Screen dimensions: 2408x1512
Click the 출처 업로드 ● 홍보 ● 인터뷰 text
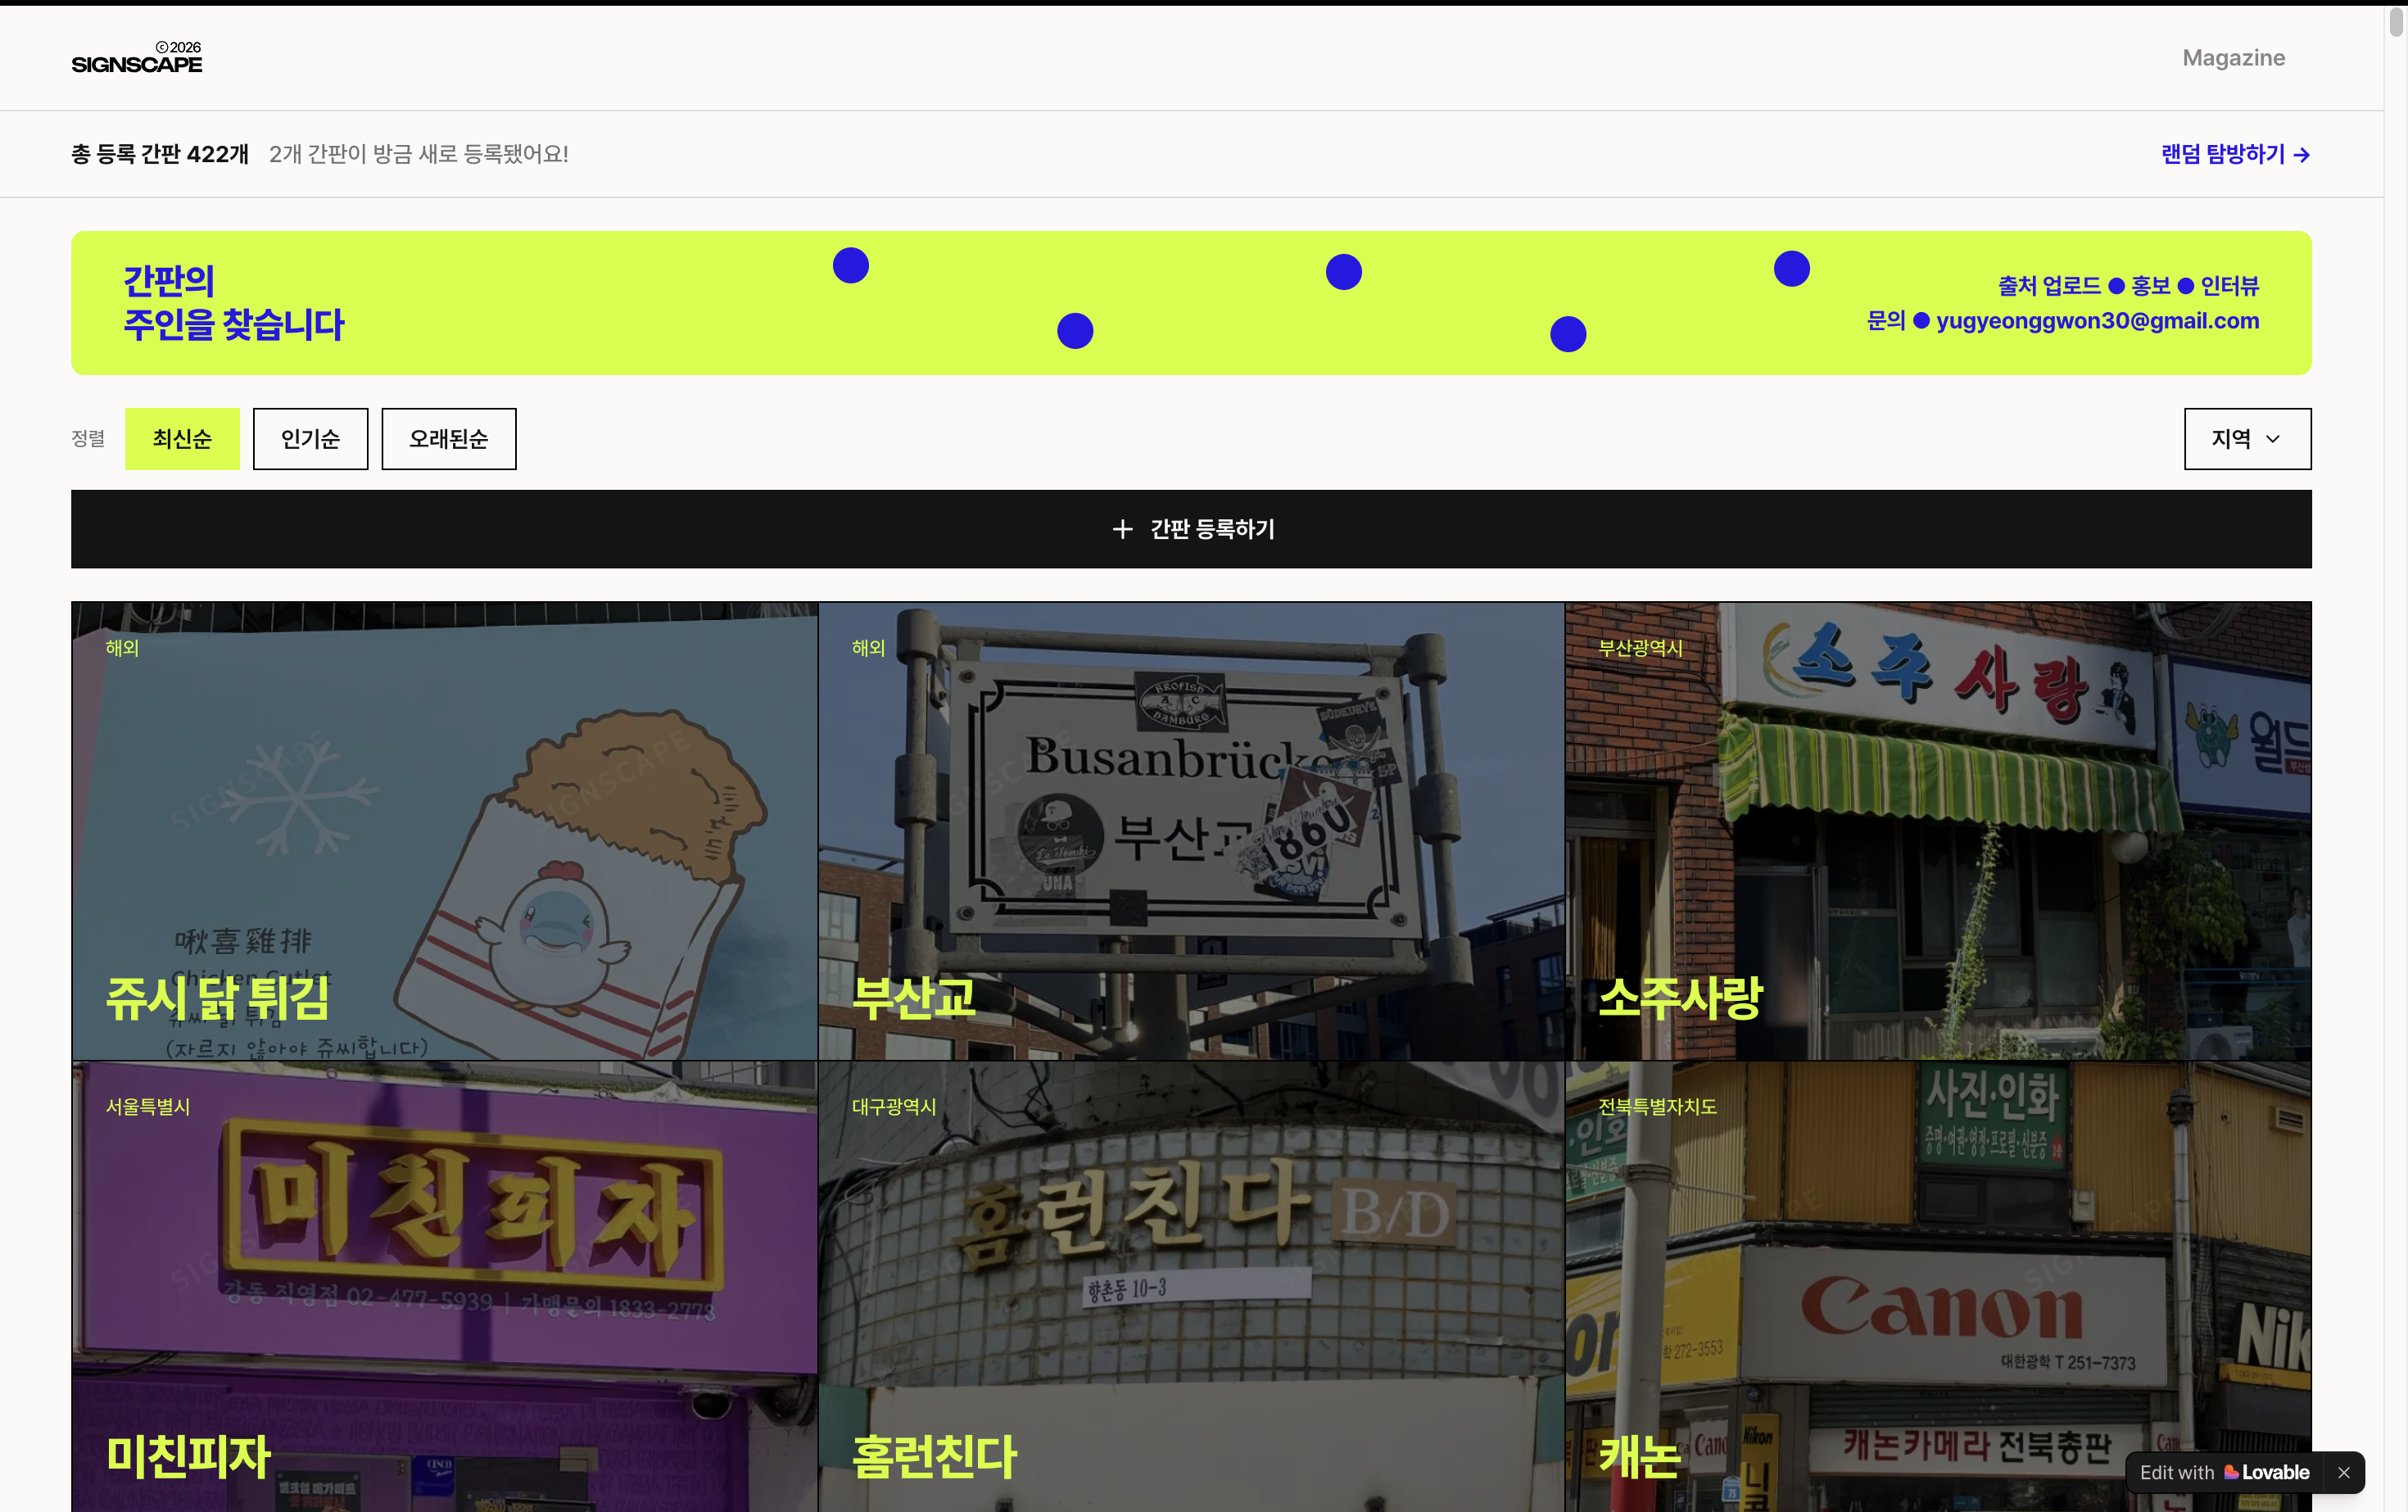pyautogui.click(x=2128, y=286)
